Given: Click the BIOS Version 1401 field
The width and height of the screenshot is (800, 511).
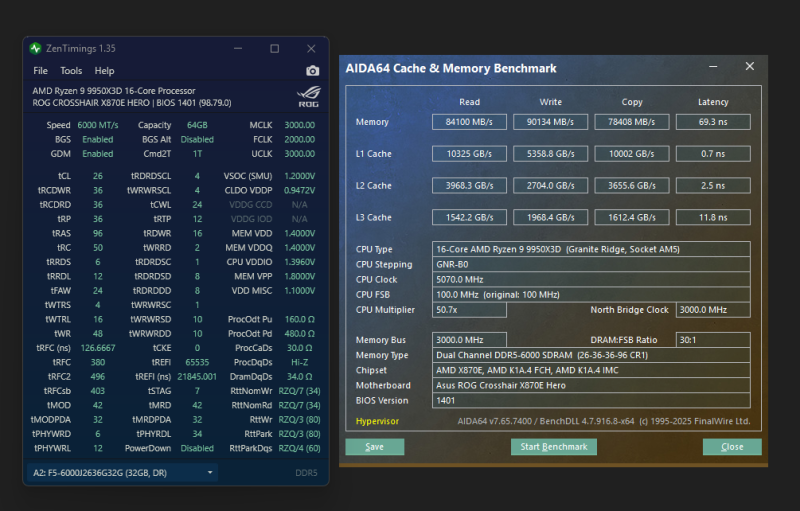Looking at the screenshot, I should [591, 400].
